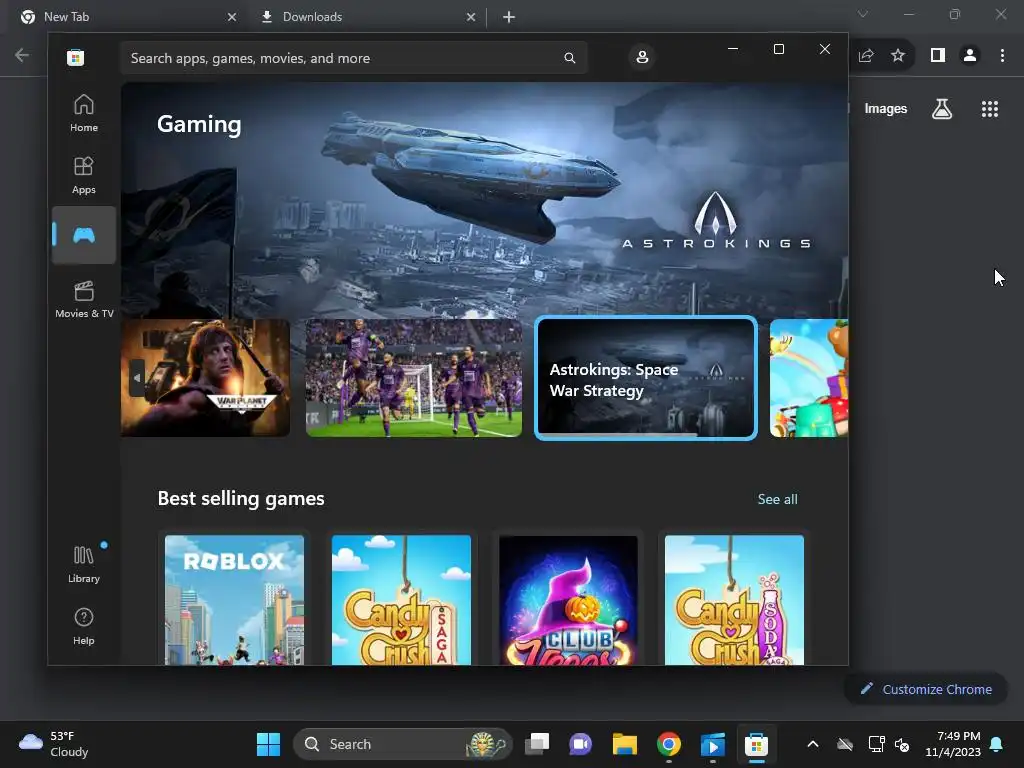
Task: Click the Customize Chrome button
Action: [926, 689]
